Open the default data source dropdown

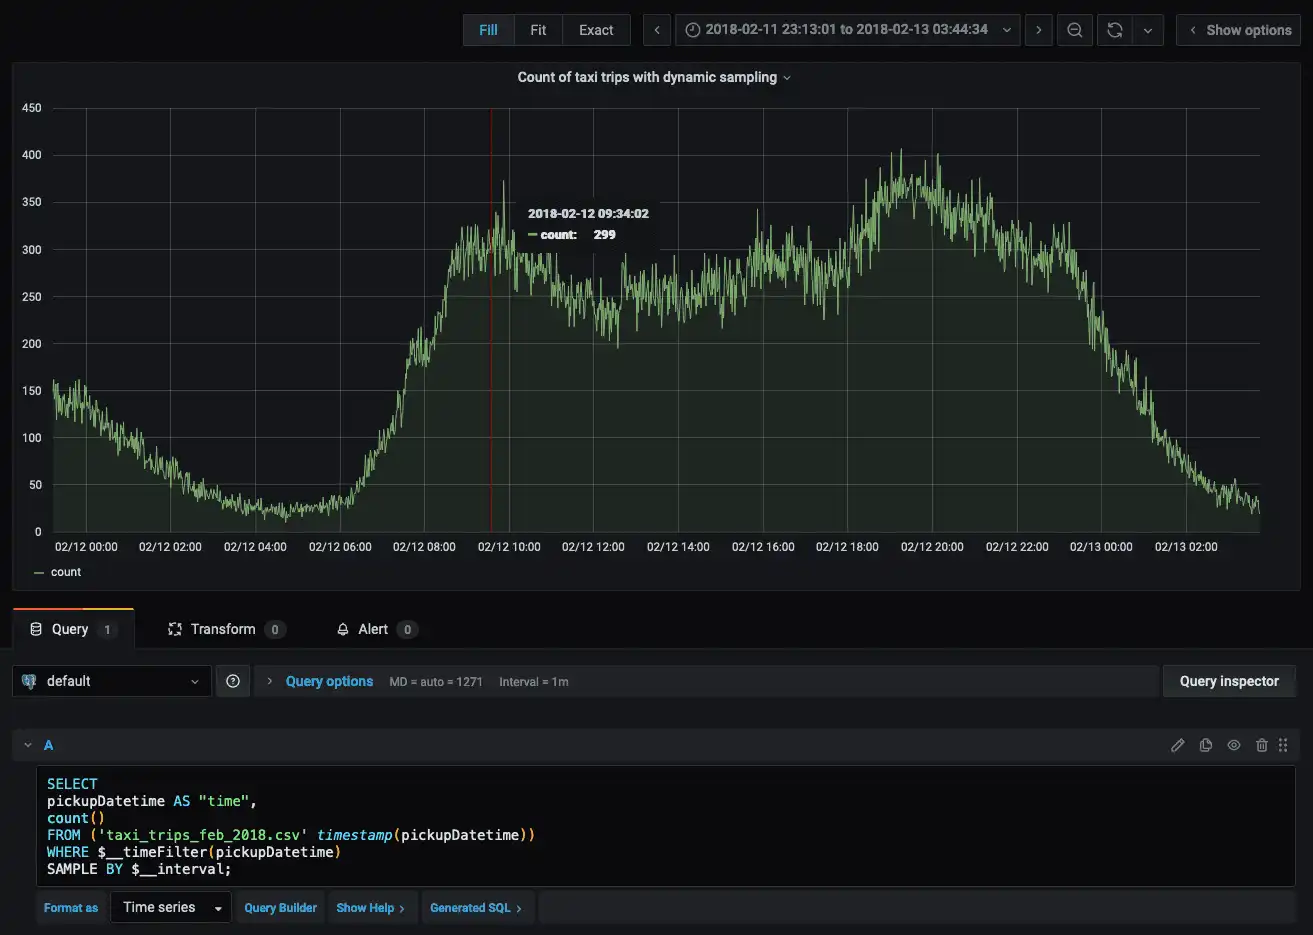(x=112, y=681)
